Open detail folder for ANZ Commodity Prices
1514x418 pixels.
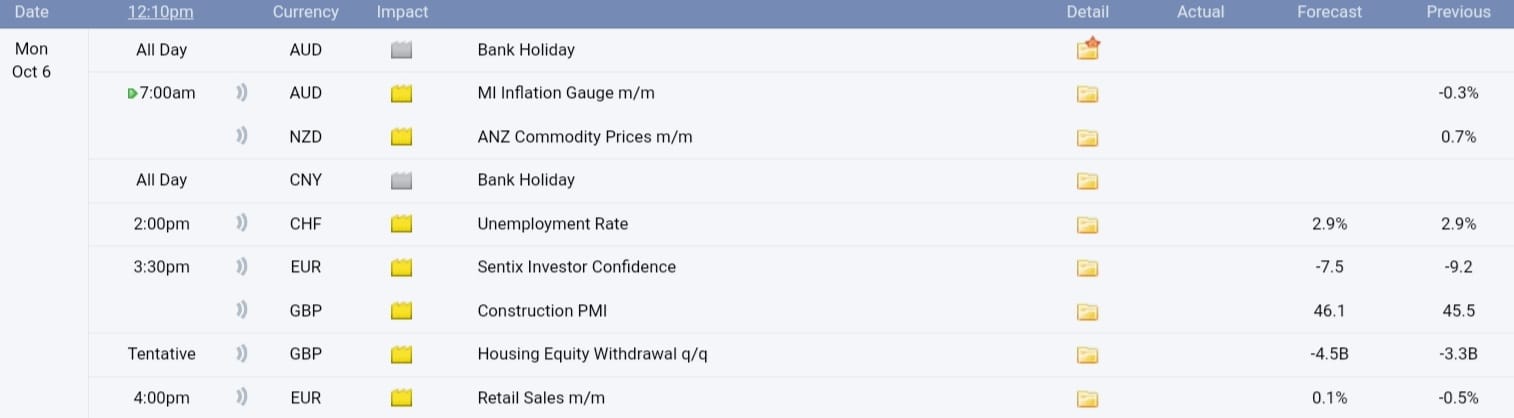[1088, 137]
